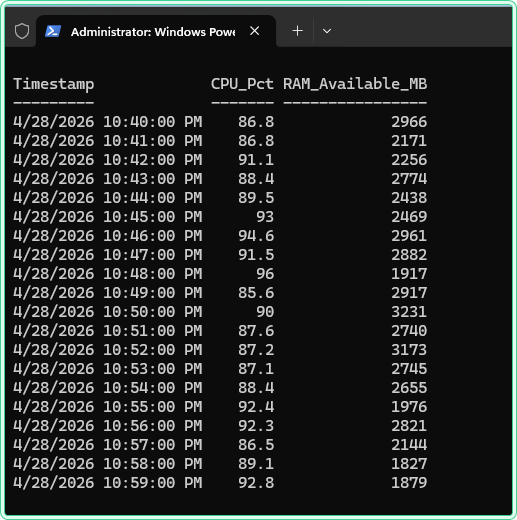Click RAM value 3173
Viewport: 517px width, 520px height.
(x=409, y=350)
